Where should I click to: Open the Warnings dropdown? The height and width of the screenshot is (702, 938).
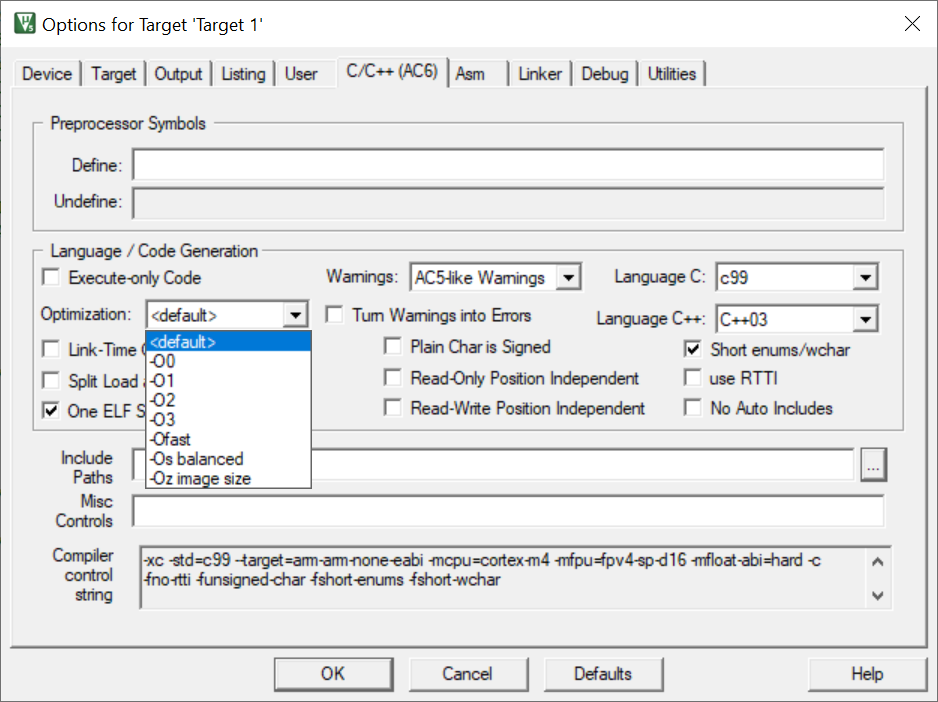click(x=568, y=278)
